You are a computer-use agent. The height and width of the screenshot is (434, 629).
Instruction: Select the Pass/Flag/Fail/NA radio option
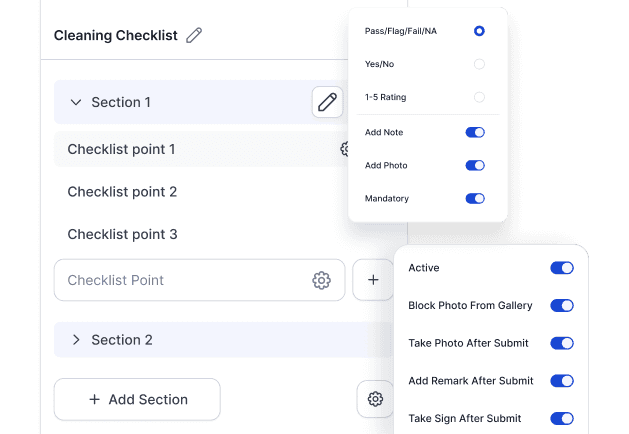pyautogui.click(x=479, y=31)
